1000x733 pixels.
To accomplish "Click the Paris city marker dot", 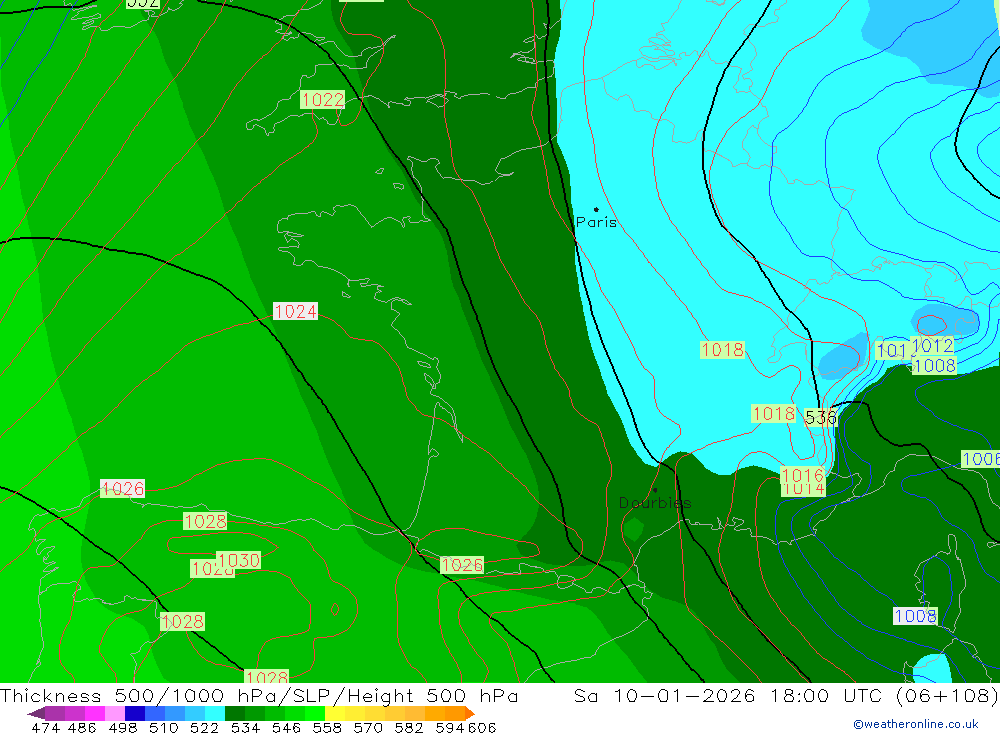I will pos(596,210).
